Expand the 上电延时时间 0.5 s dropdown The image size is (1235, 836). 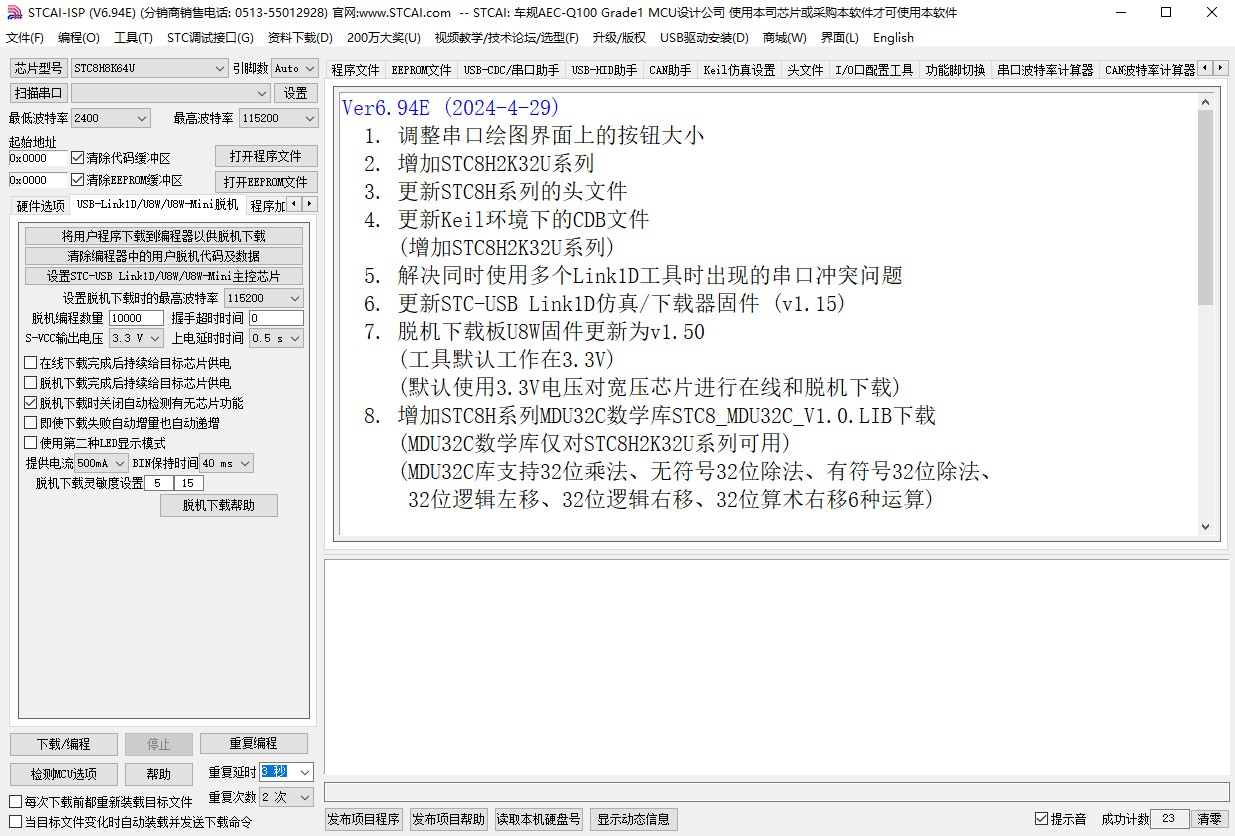click(x=295, y=338)
